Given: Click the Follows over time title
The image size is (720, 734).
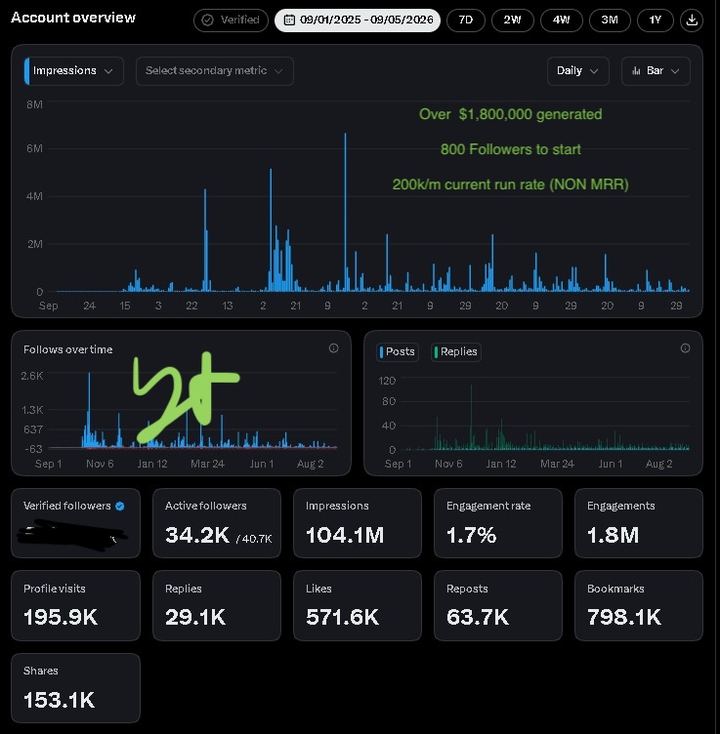Looking at the screenshot, I should pyautogui.click(x=68, y=349).
